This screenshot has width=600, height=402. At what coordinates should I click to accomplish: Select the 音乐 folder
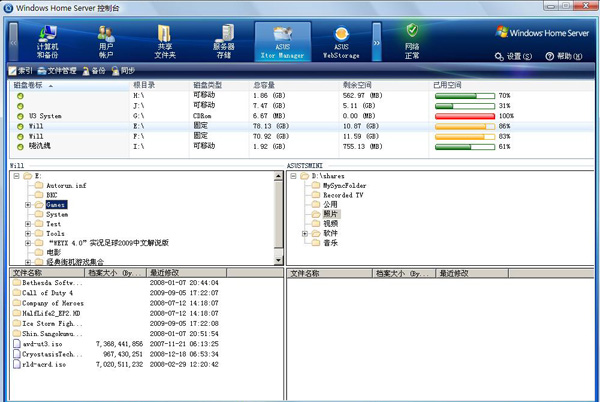click(x=324, y=243)
